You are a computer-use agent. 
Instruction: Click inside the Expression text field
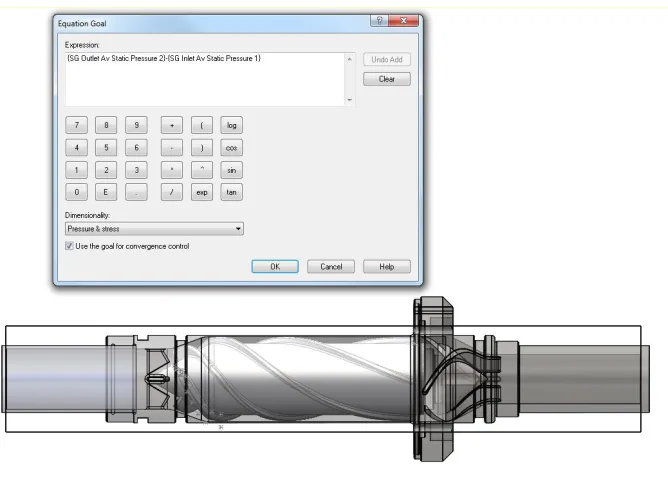pyautogui.click(x=204, y=79)
